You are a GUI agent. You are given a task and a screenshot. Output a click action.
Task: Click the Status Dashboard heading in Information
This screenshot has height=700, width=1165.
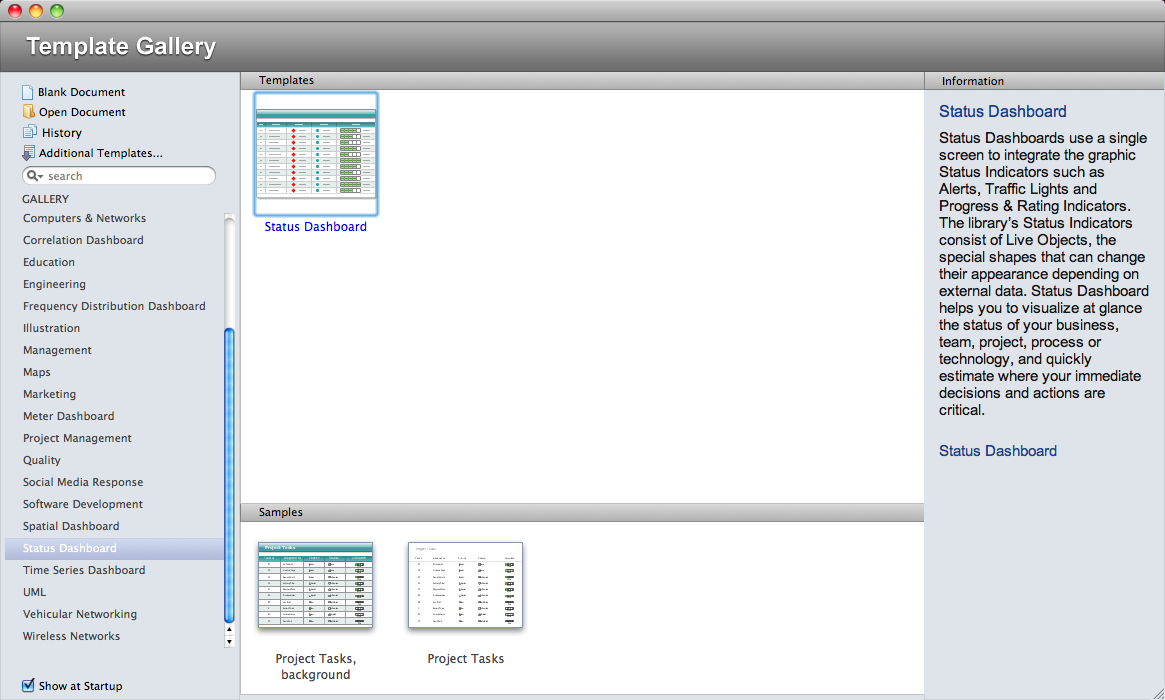pos(1002,111)
